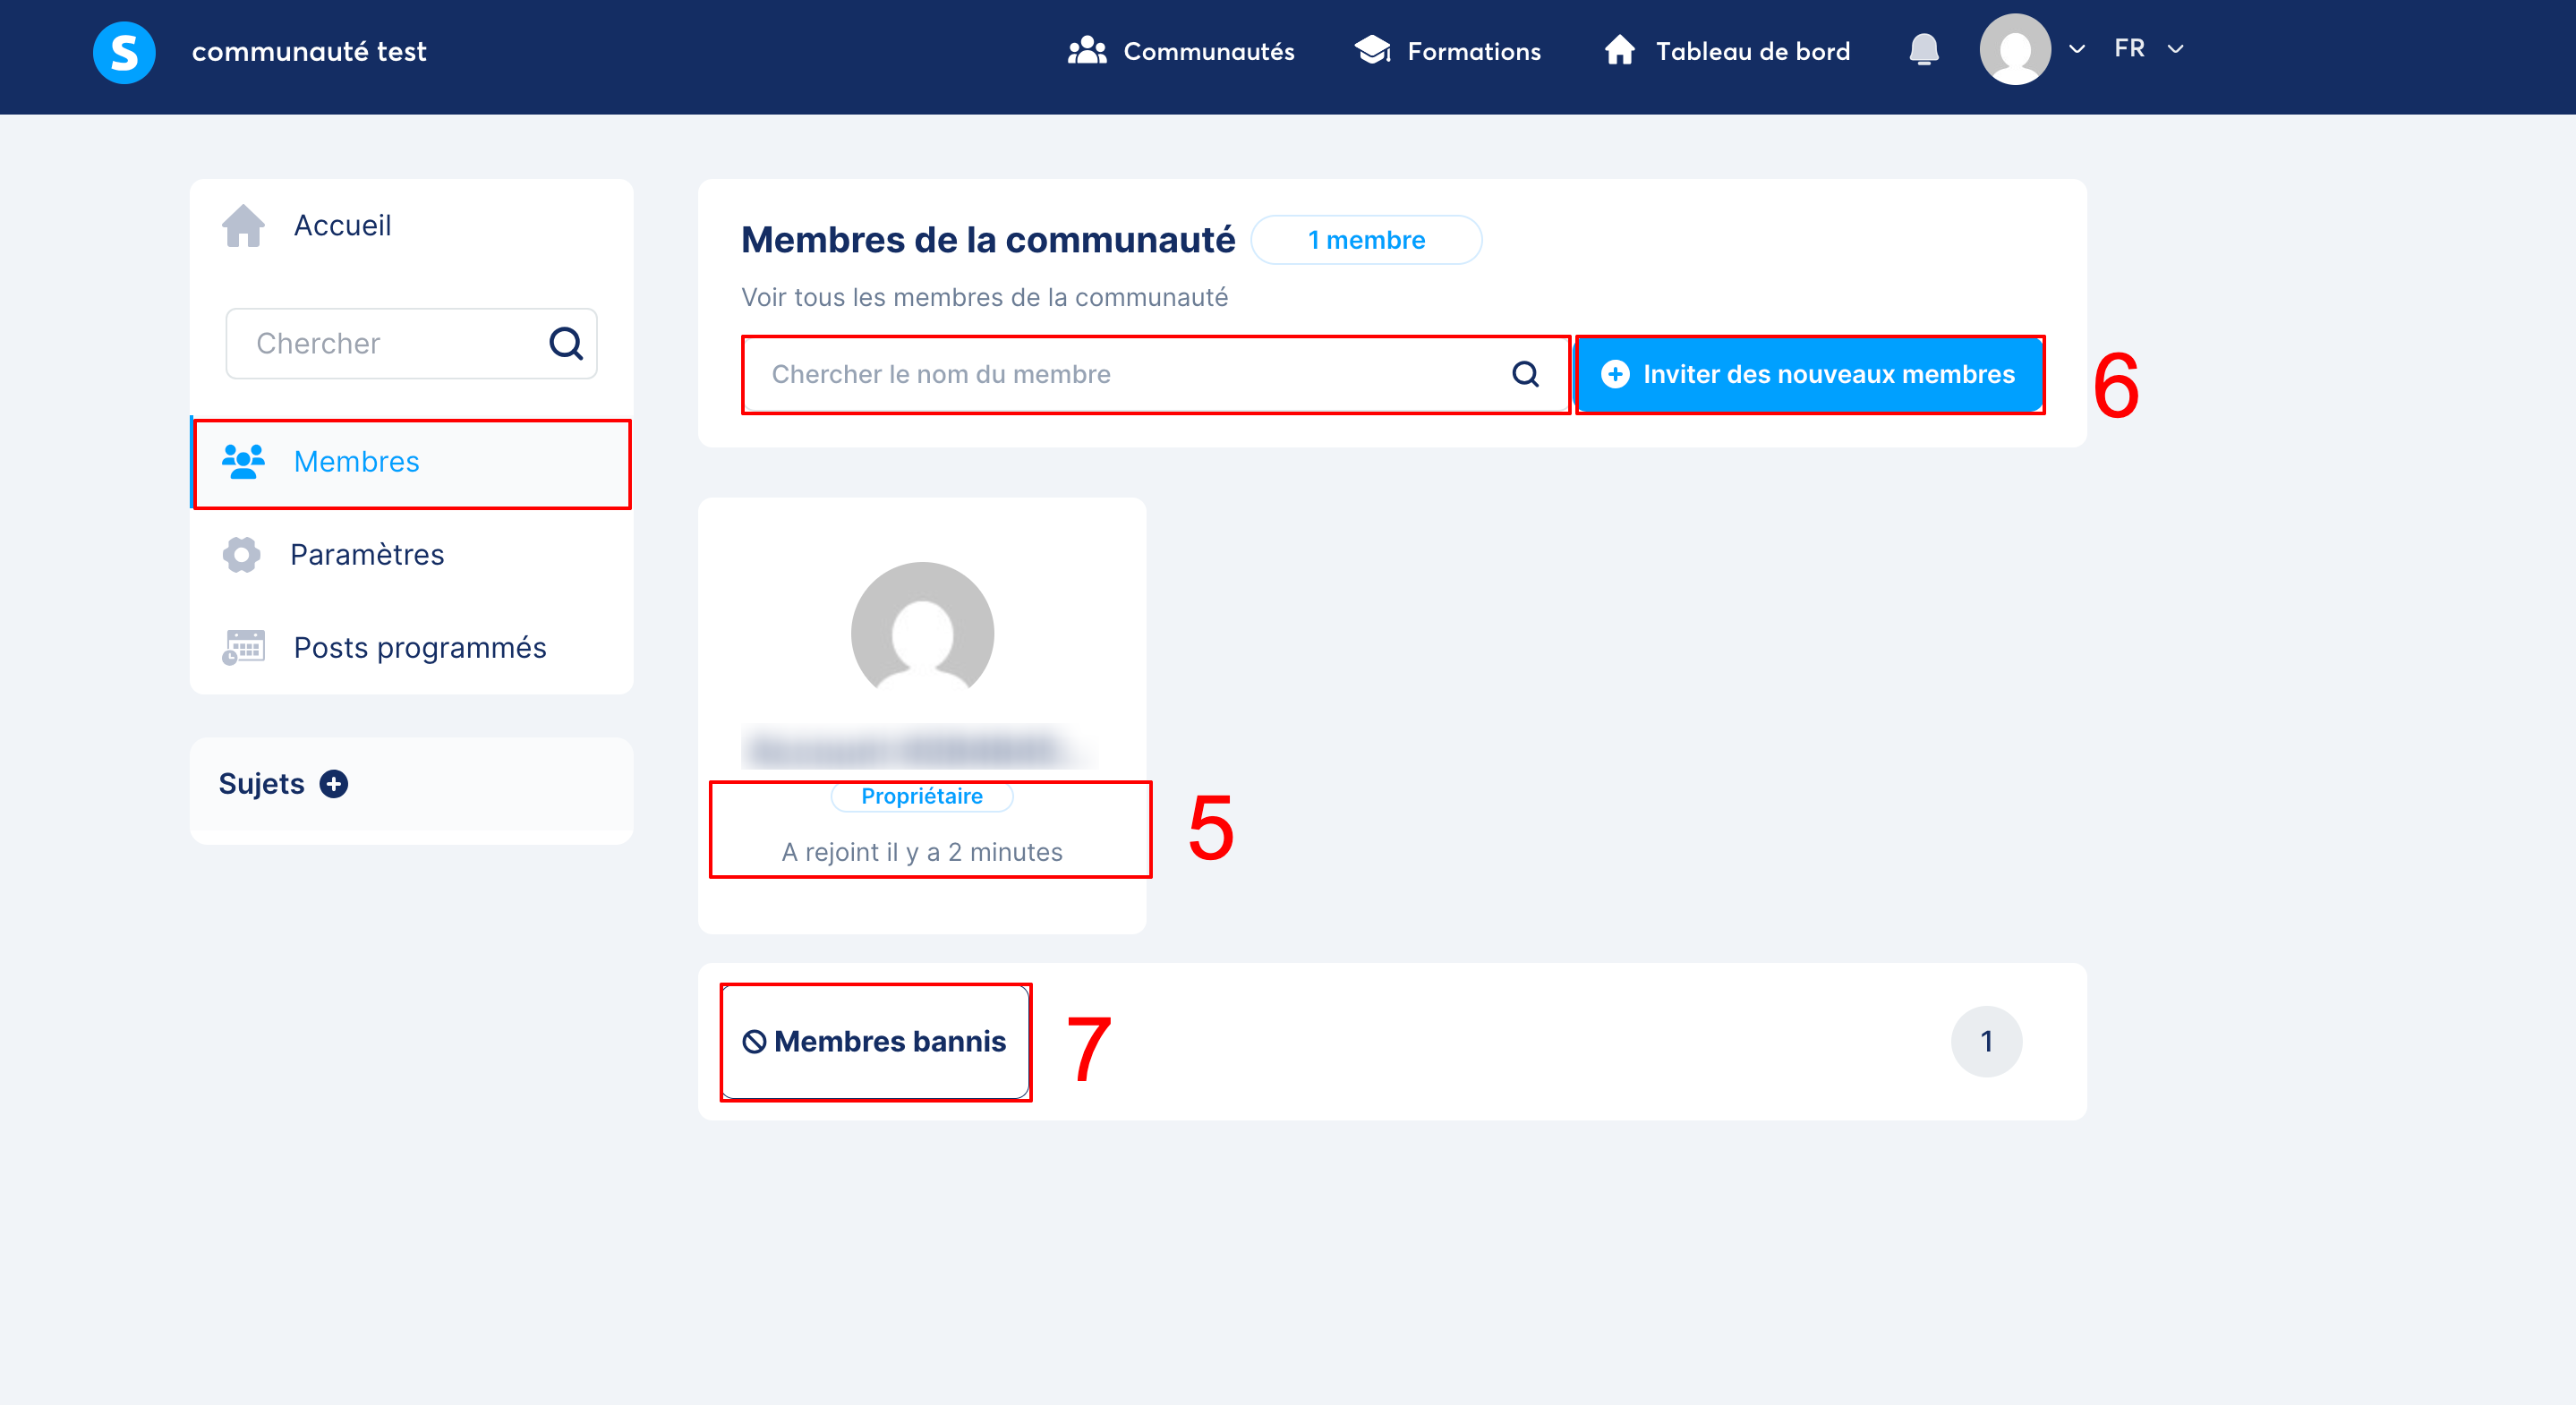
Task: Click the plus icon next to Sujets
Action: tap(334, 784)
